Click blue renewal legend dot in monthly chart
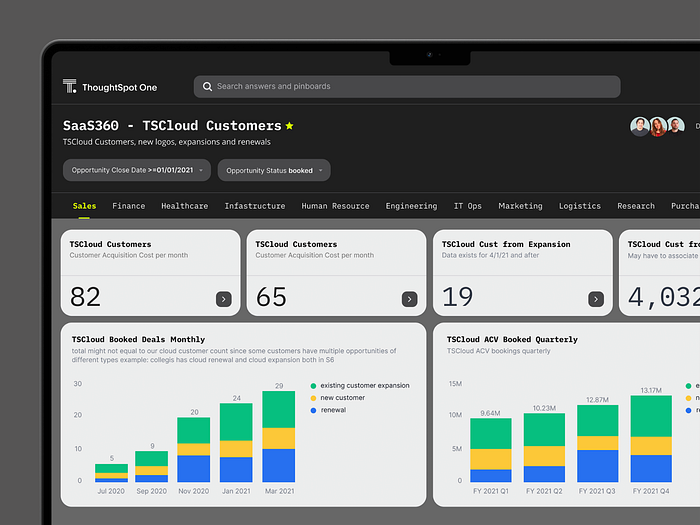 coord(313,410)
